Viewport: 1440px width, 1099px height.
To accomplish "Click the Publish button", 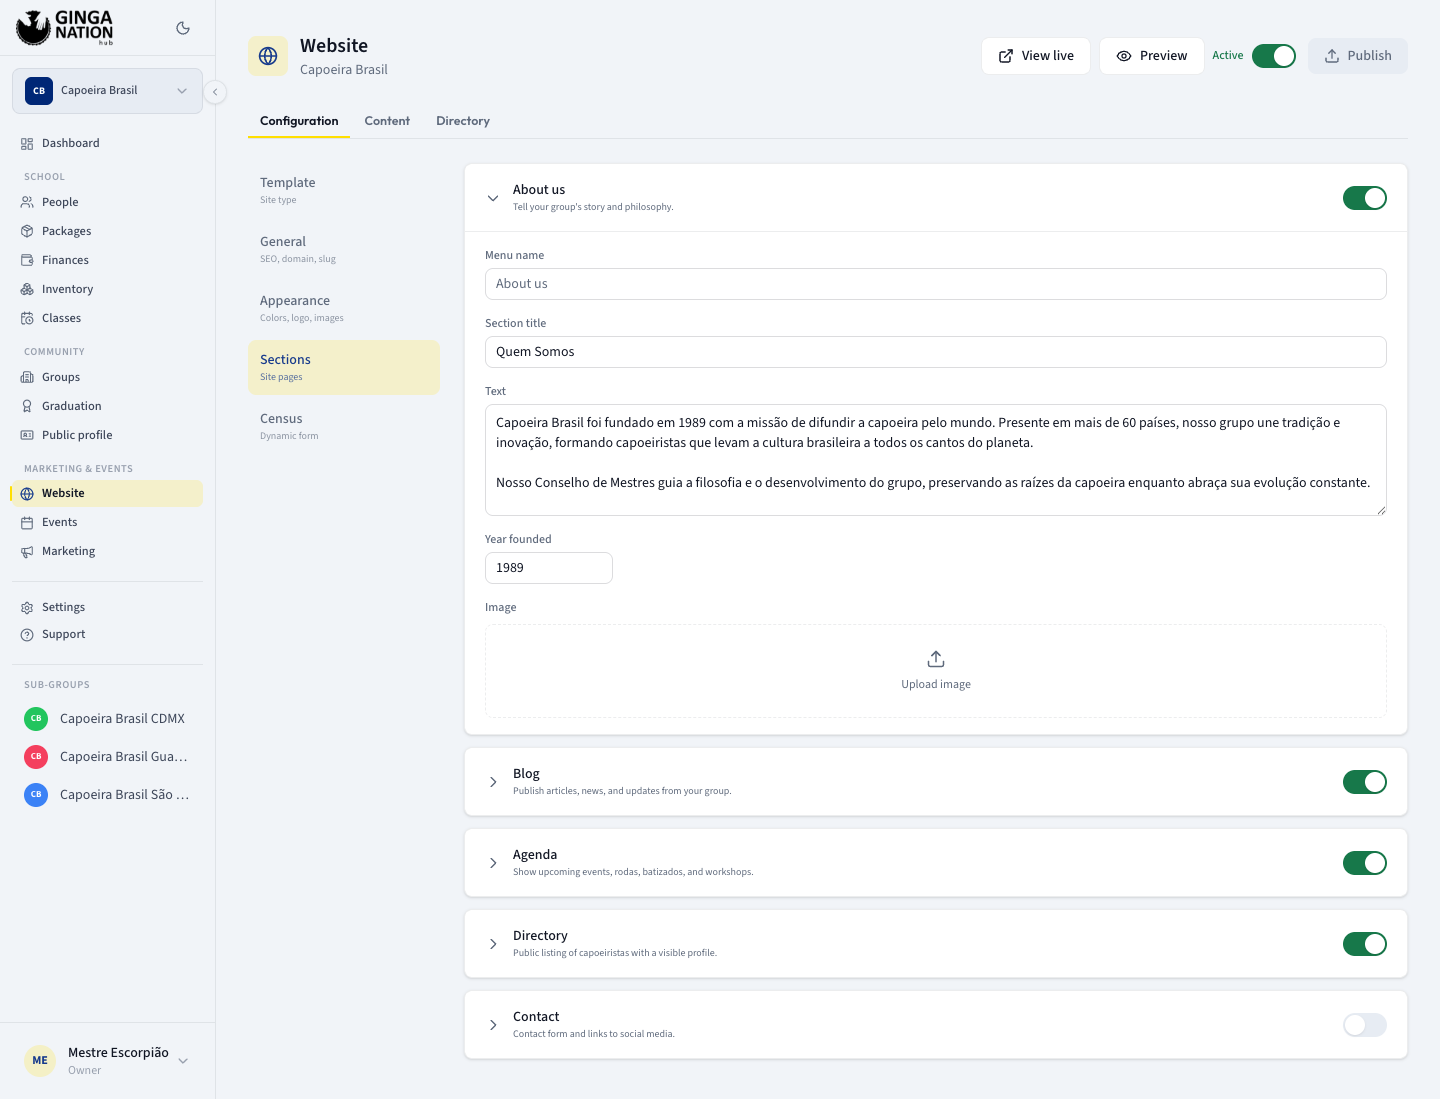I will click(x=1358, y=56).
